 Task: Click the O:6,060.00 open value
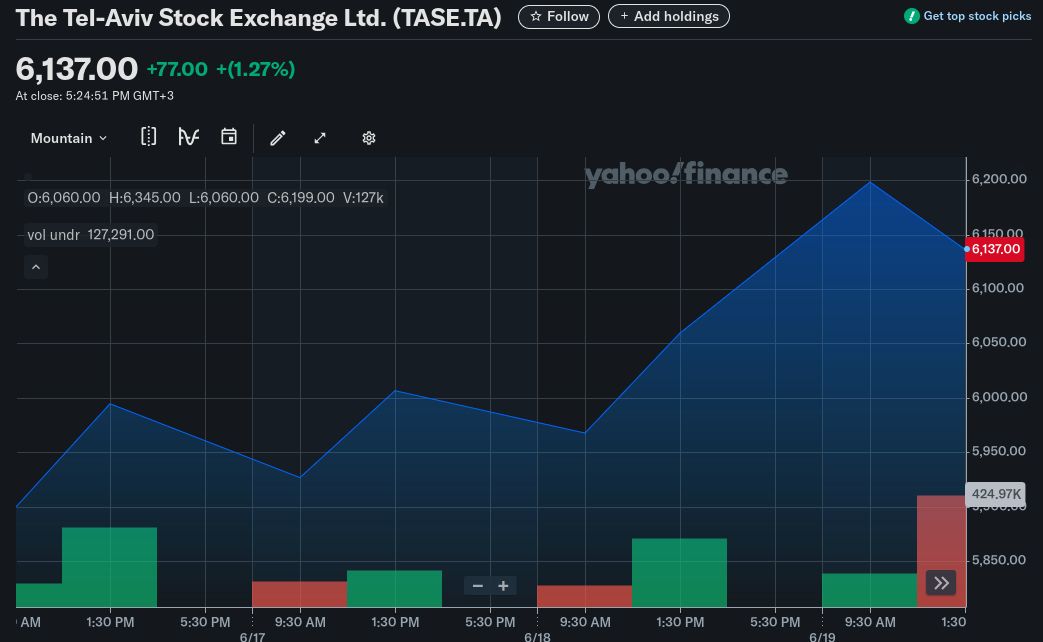click(64, 198)
